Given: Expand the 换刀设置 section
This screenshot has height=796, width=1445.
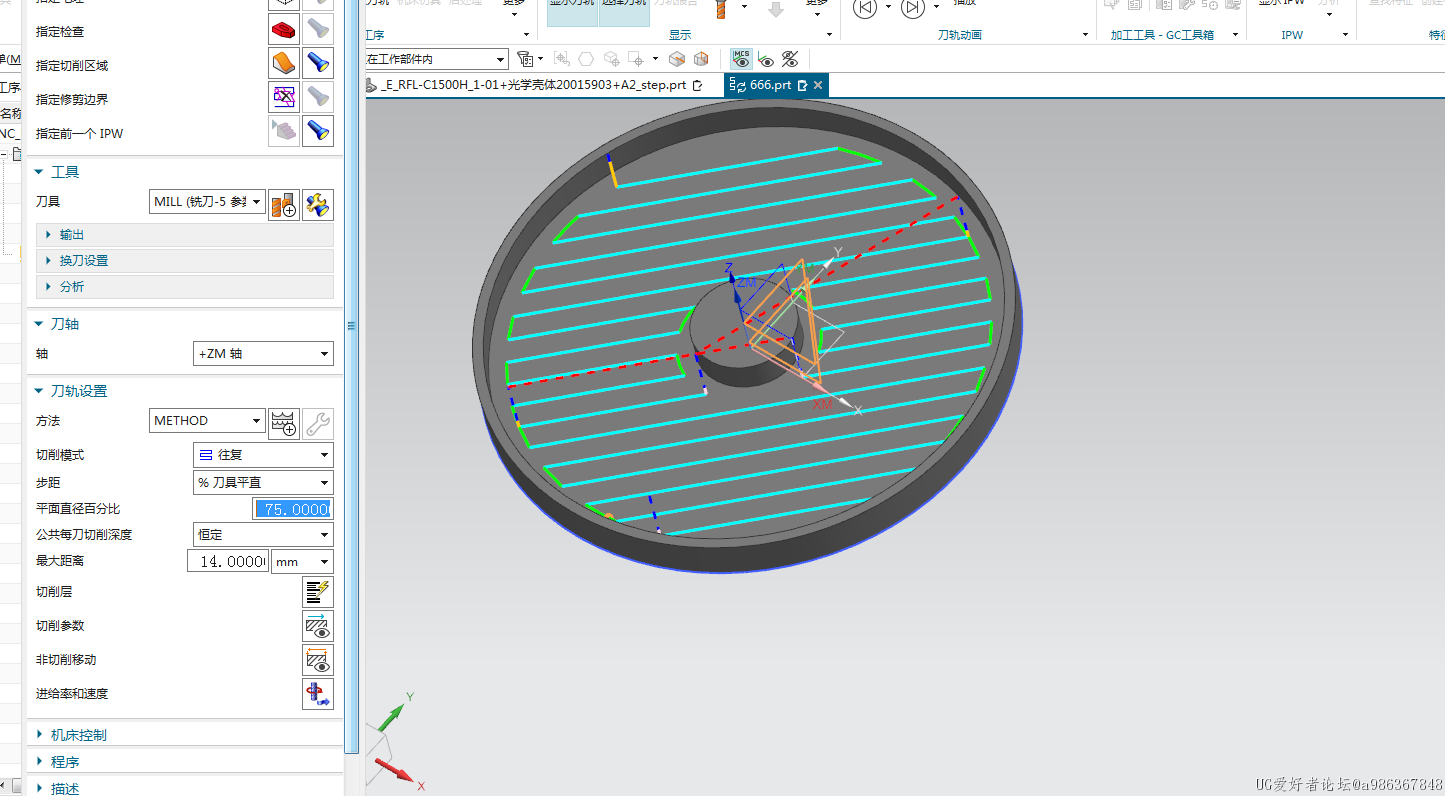Looking at the screenshot, I should click(185, 261).
